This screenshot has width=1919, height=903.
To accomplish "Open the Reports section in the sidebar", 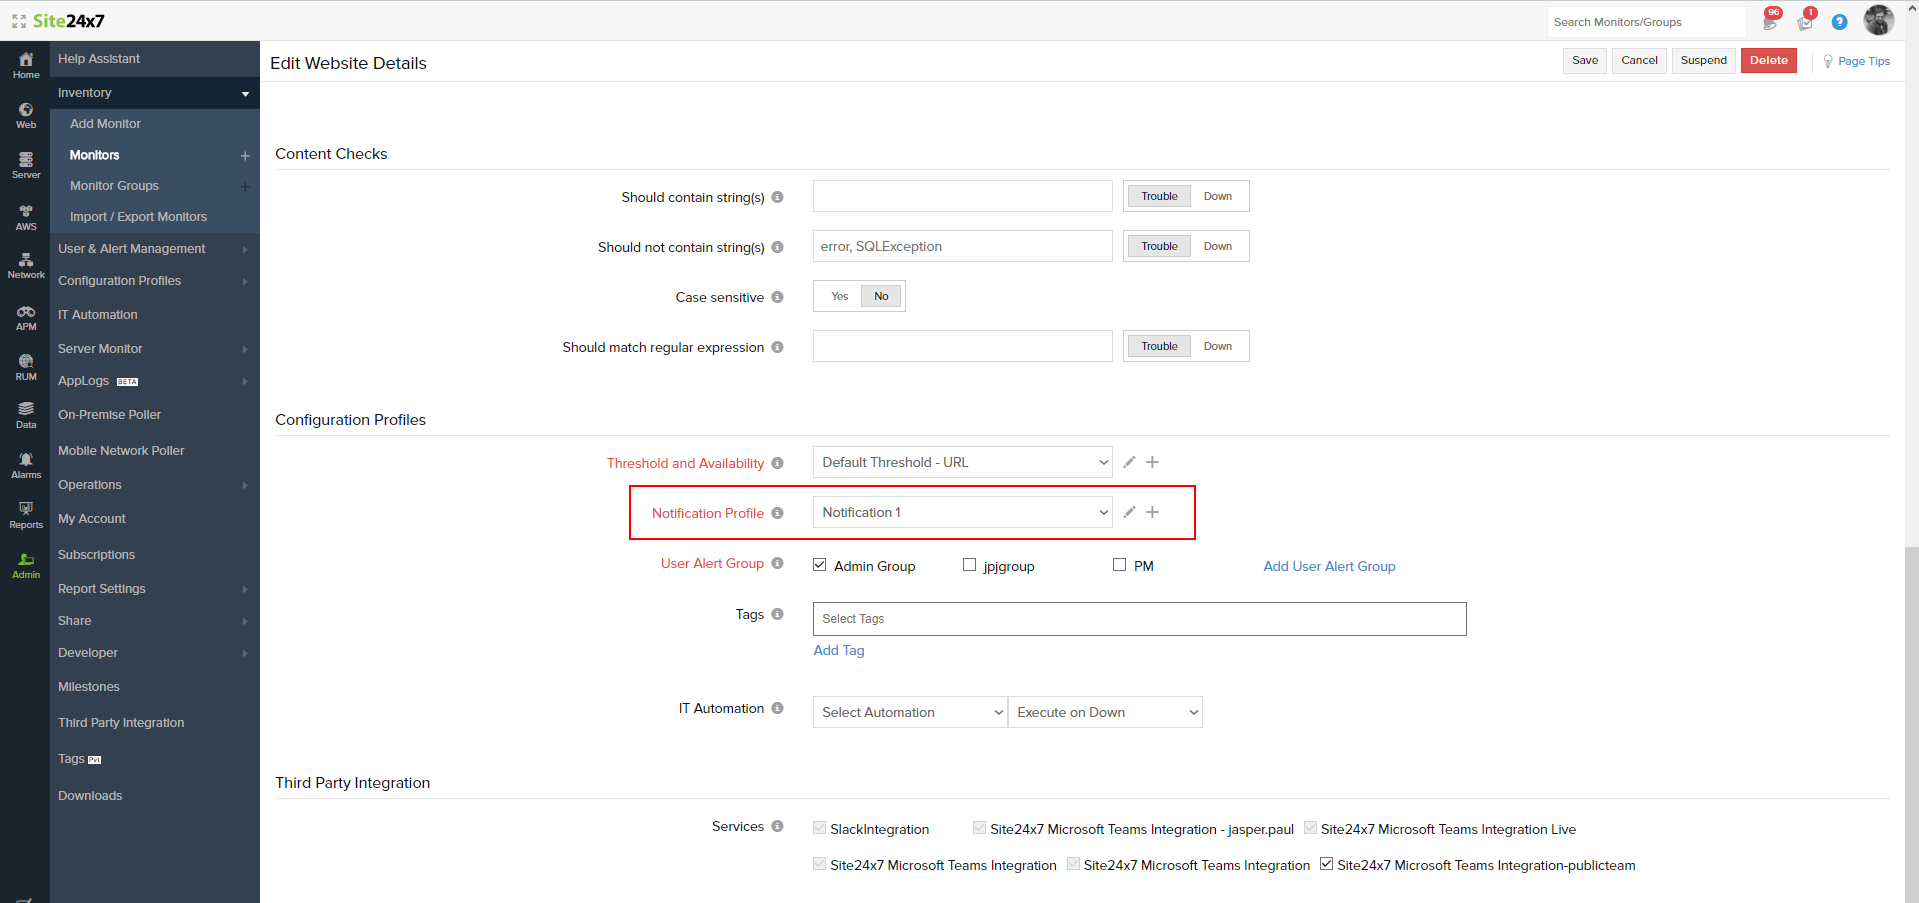I will [25, 513].
